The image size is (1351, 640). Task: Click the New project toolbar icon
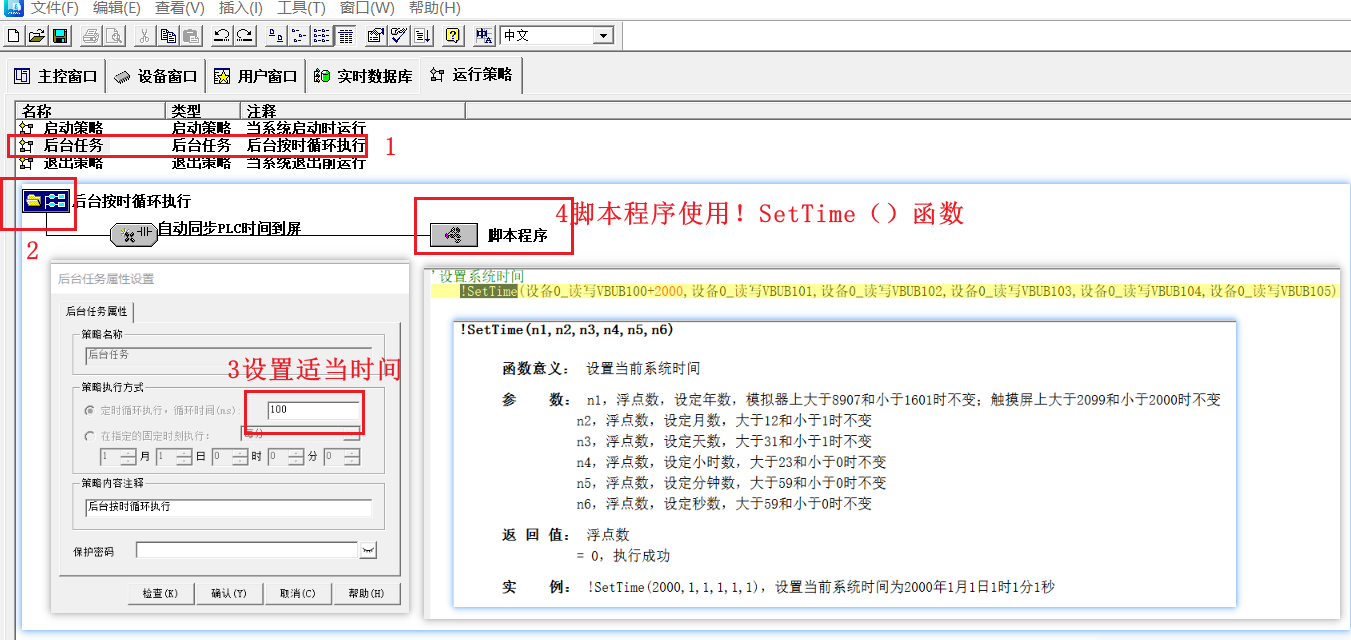pyautogui.click(x=14, y=36)
